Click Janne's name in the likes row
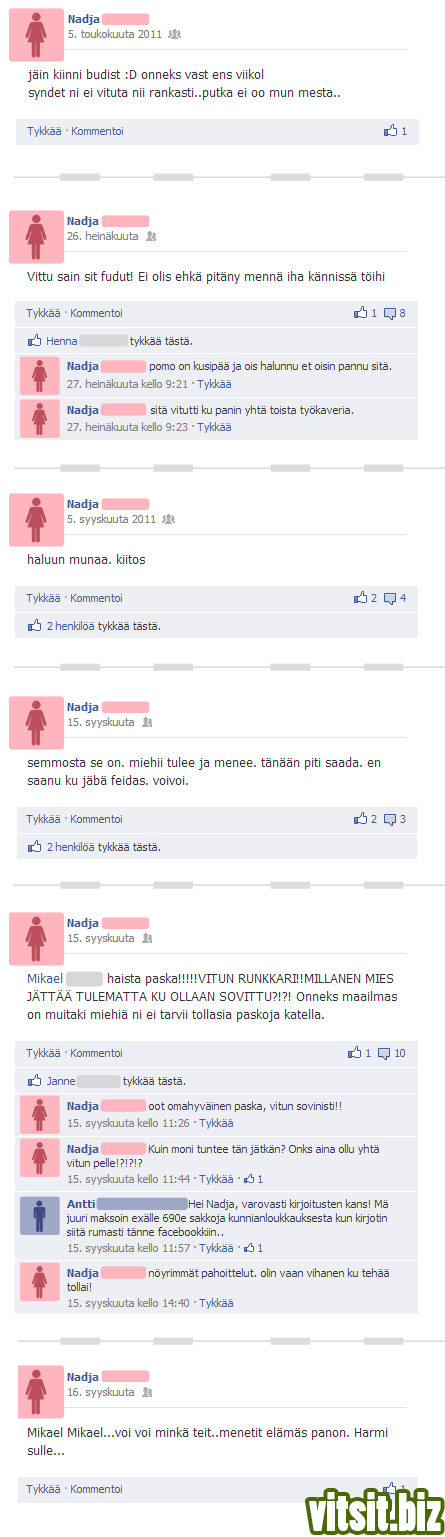This screenshot has height=1537, width=445. [60, 1081]
